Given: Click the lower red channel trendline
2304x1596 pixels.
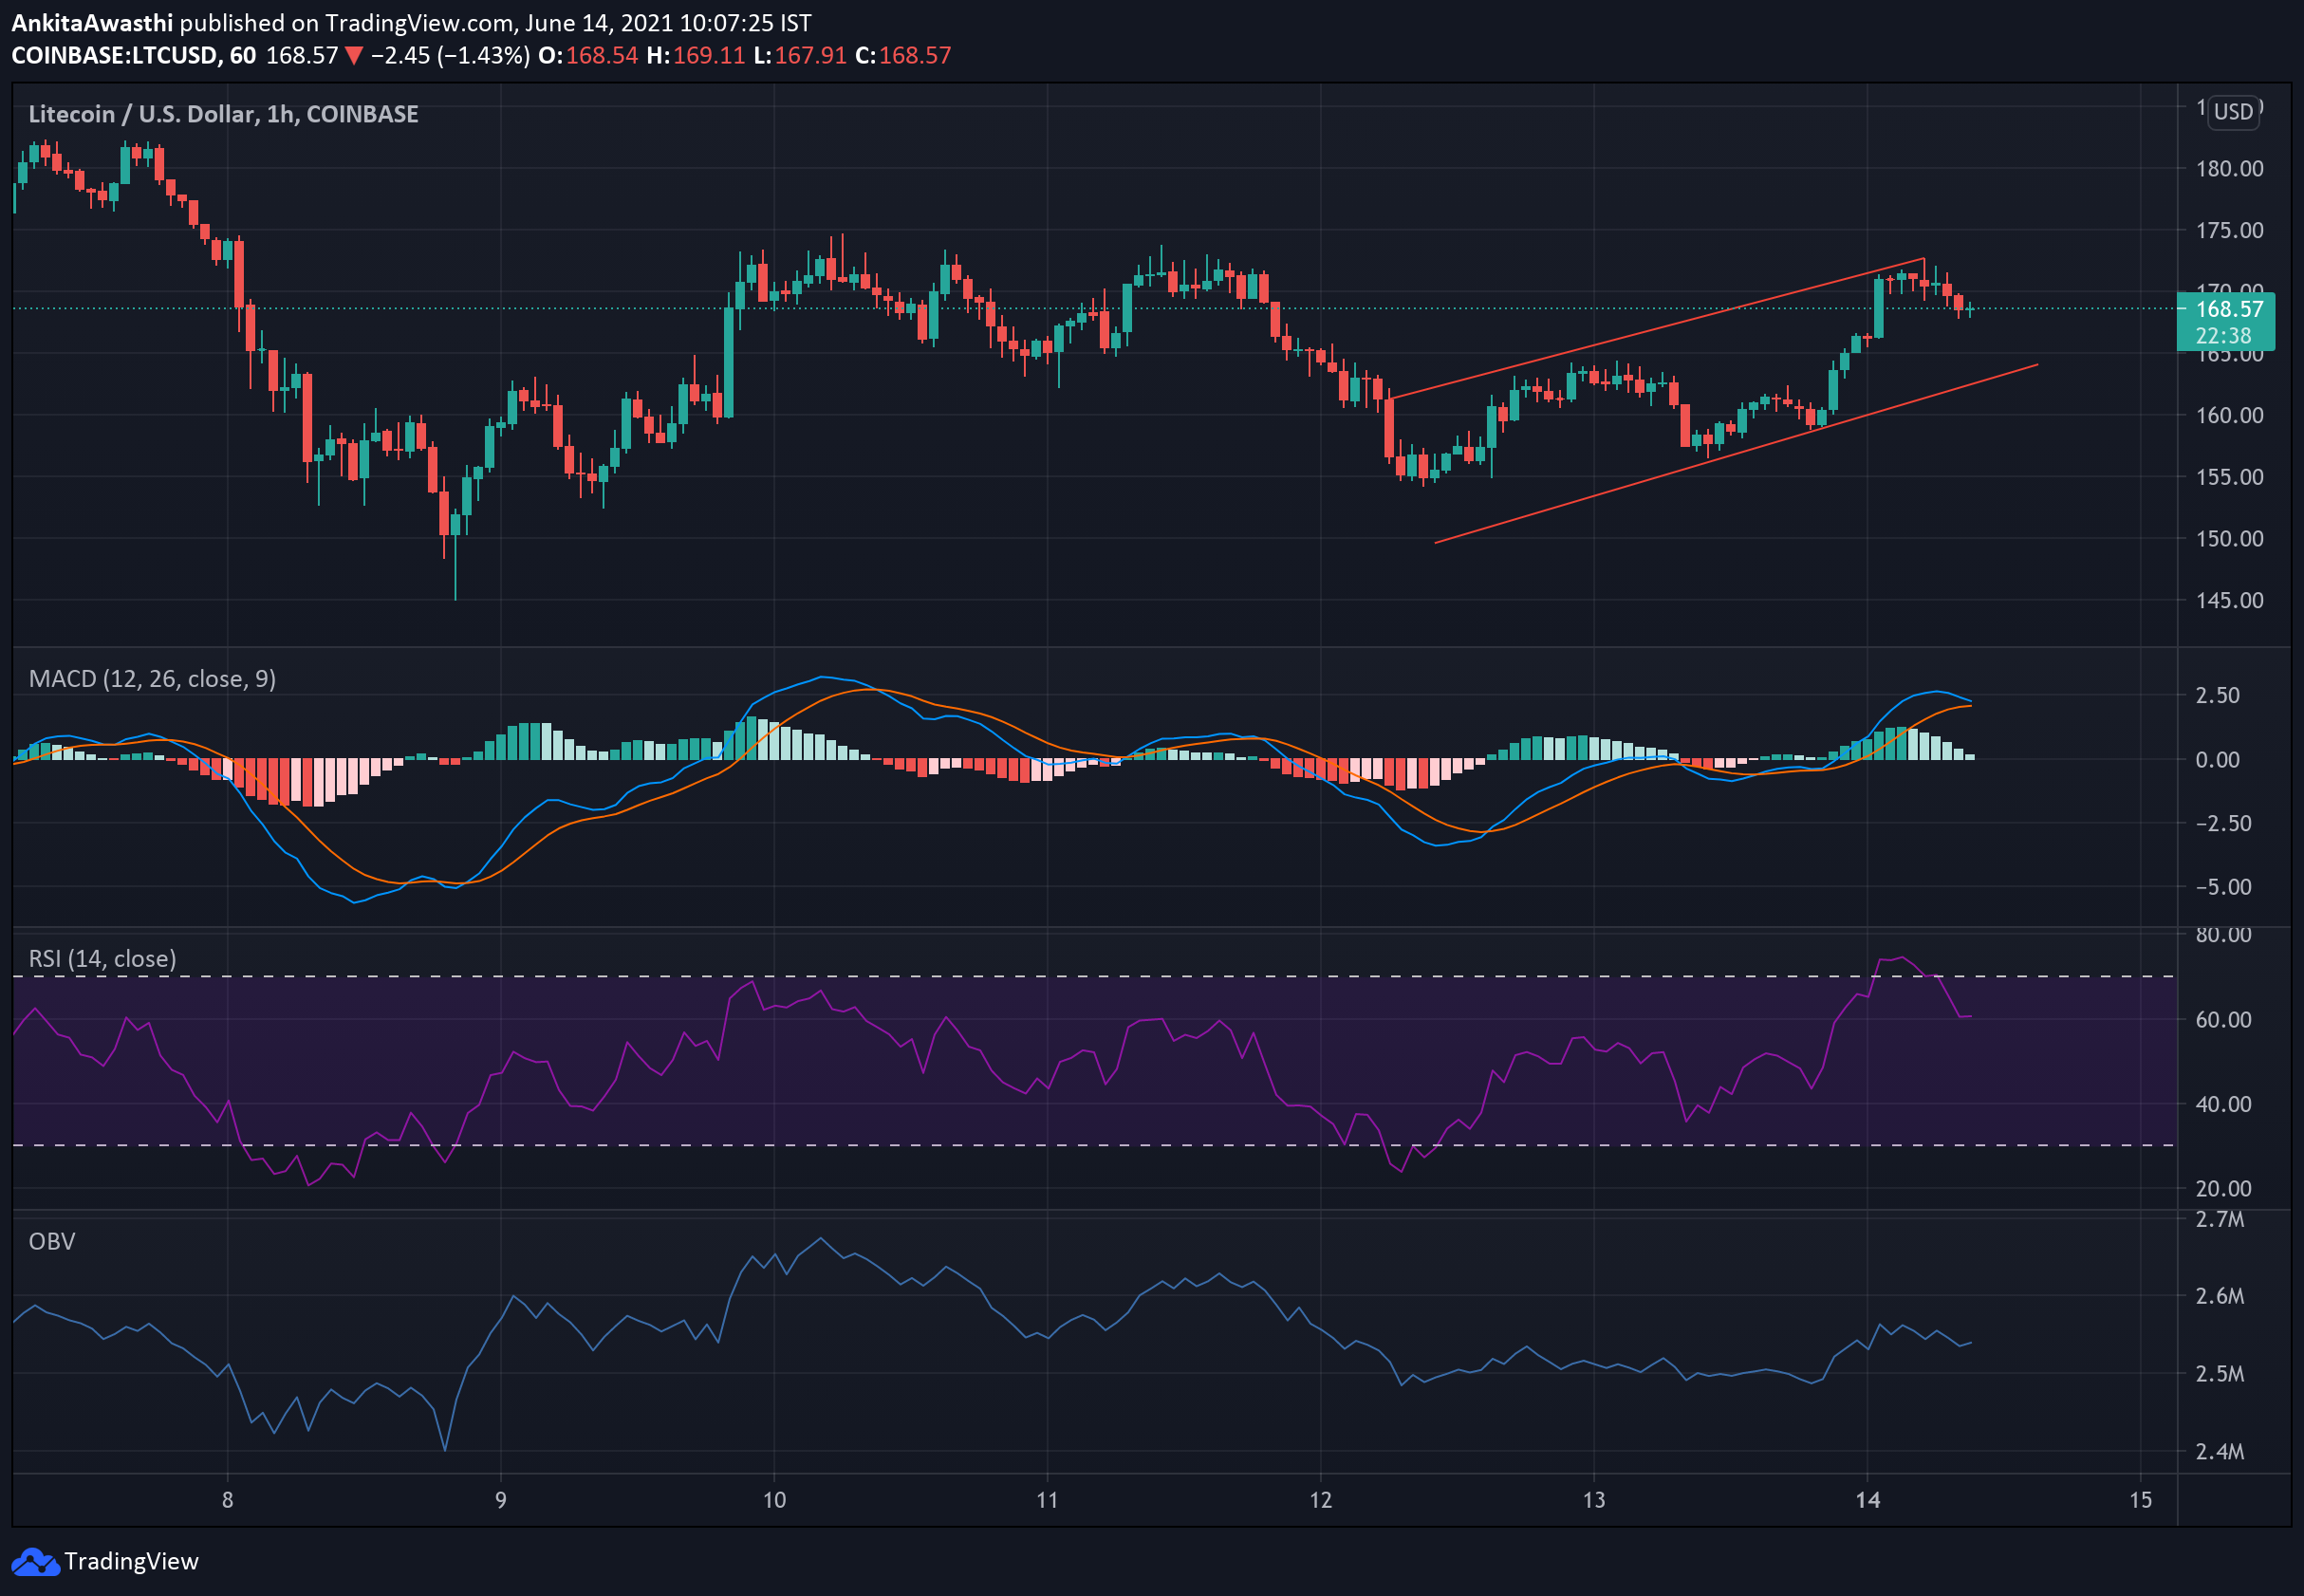Looking at the screenshot, I should pos(1736,454).
